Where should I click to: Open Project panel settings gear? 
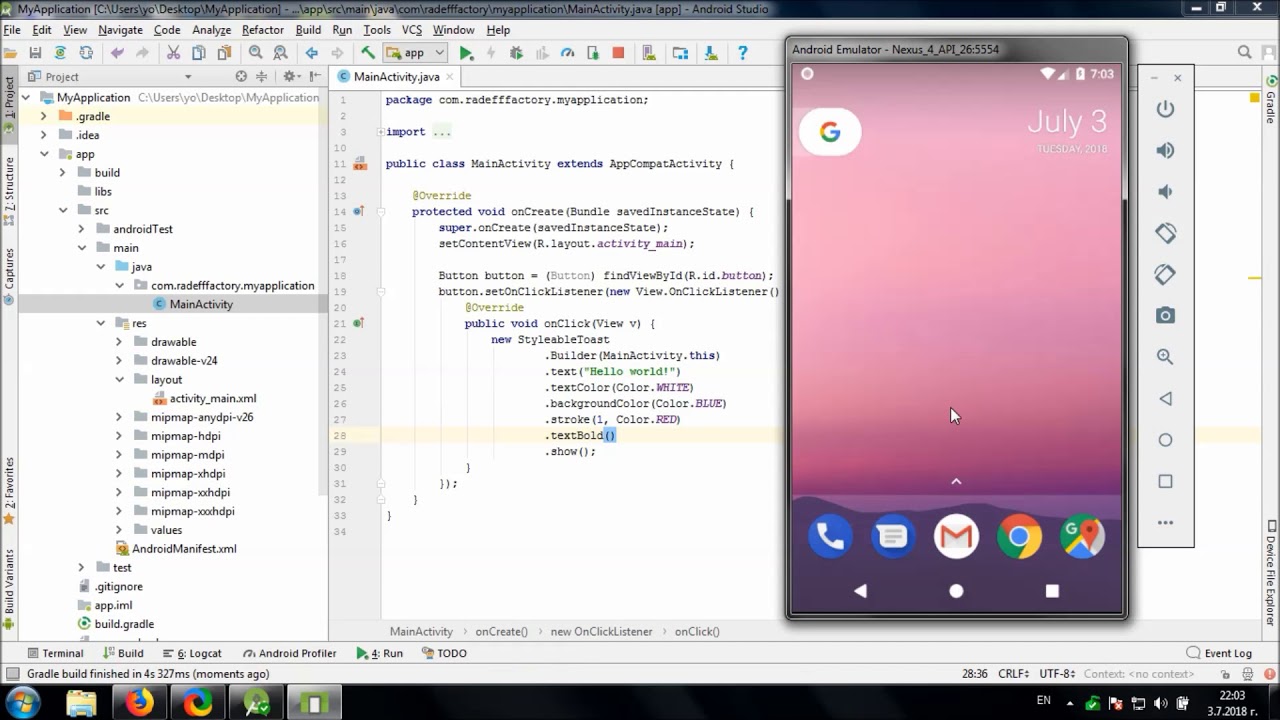coord(290,77)
